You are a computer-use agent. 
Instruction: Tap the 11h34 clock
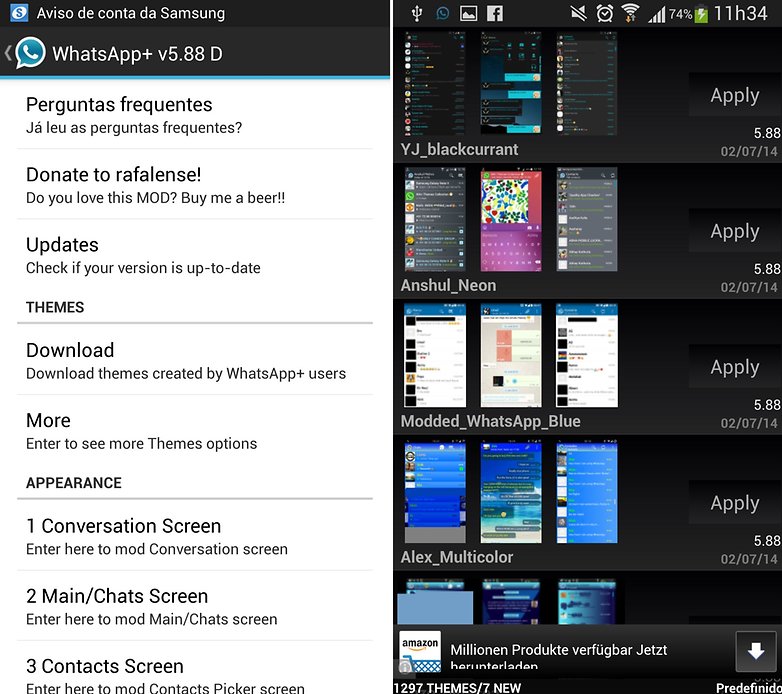point(741,13)
